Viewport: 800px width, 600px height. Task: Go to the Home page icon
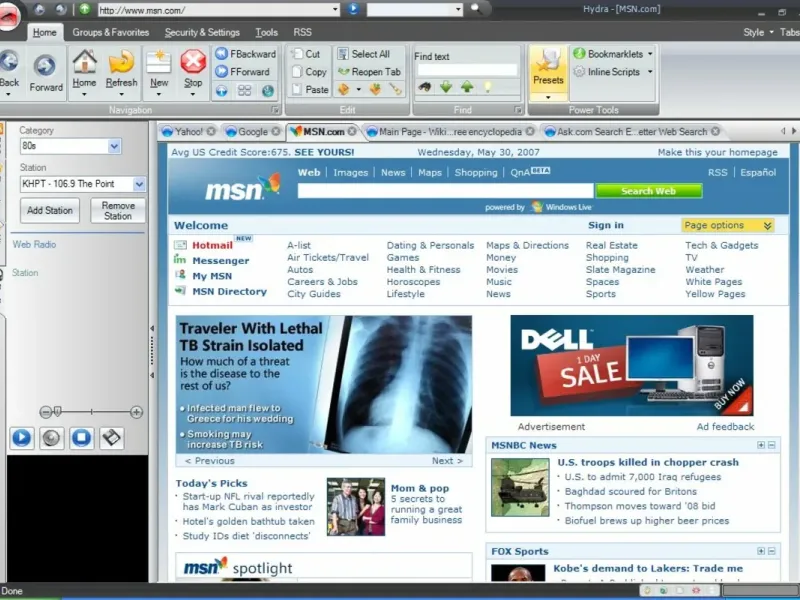tap(84, 62)
